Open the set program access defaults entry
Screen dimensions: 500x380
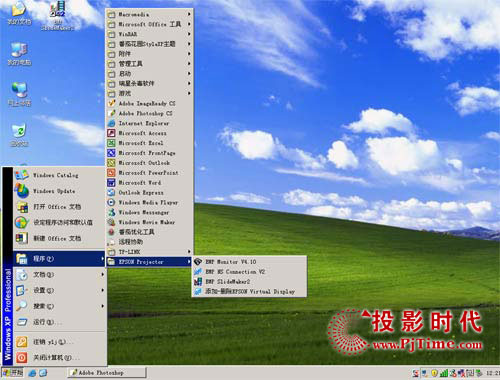pos(59,222)
